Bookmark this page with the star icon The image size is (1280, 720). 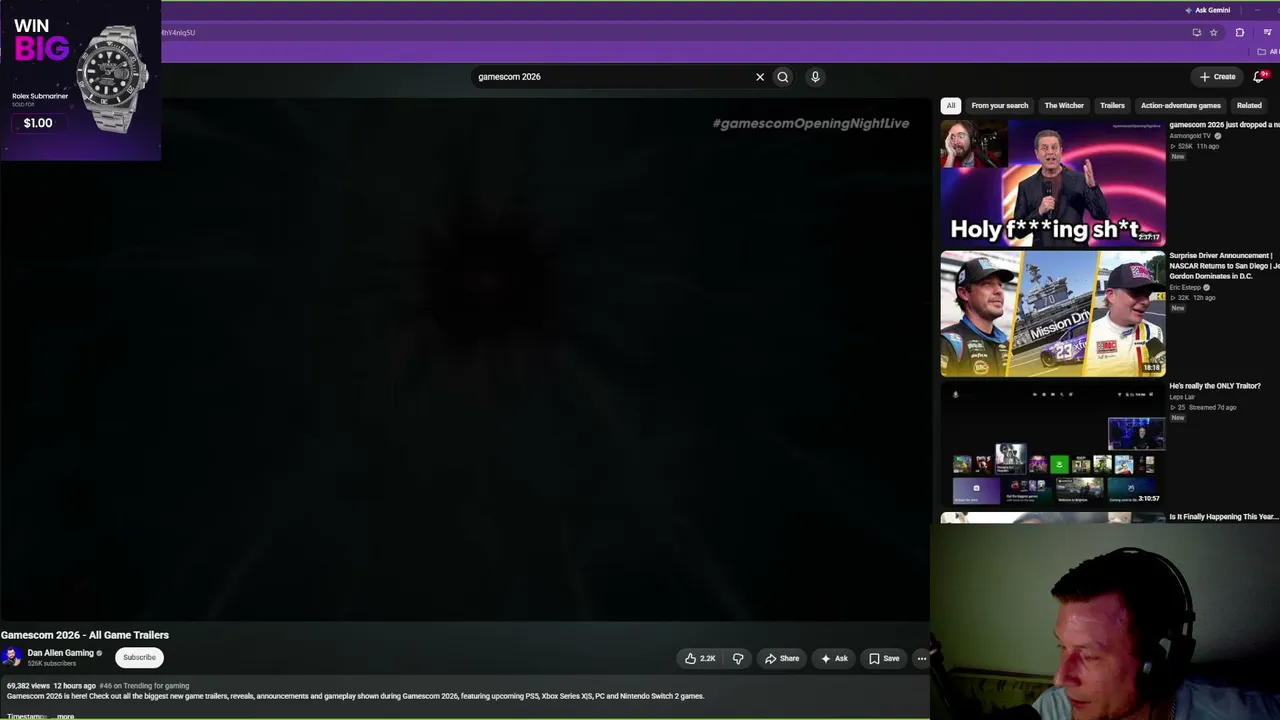(1214, 32)
